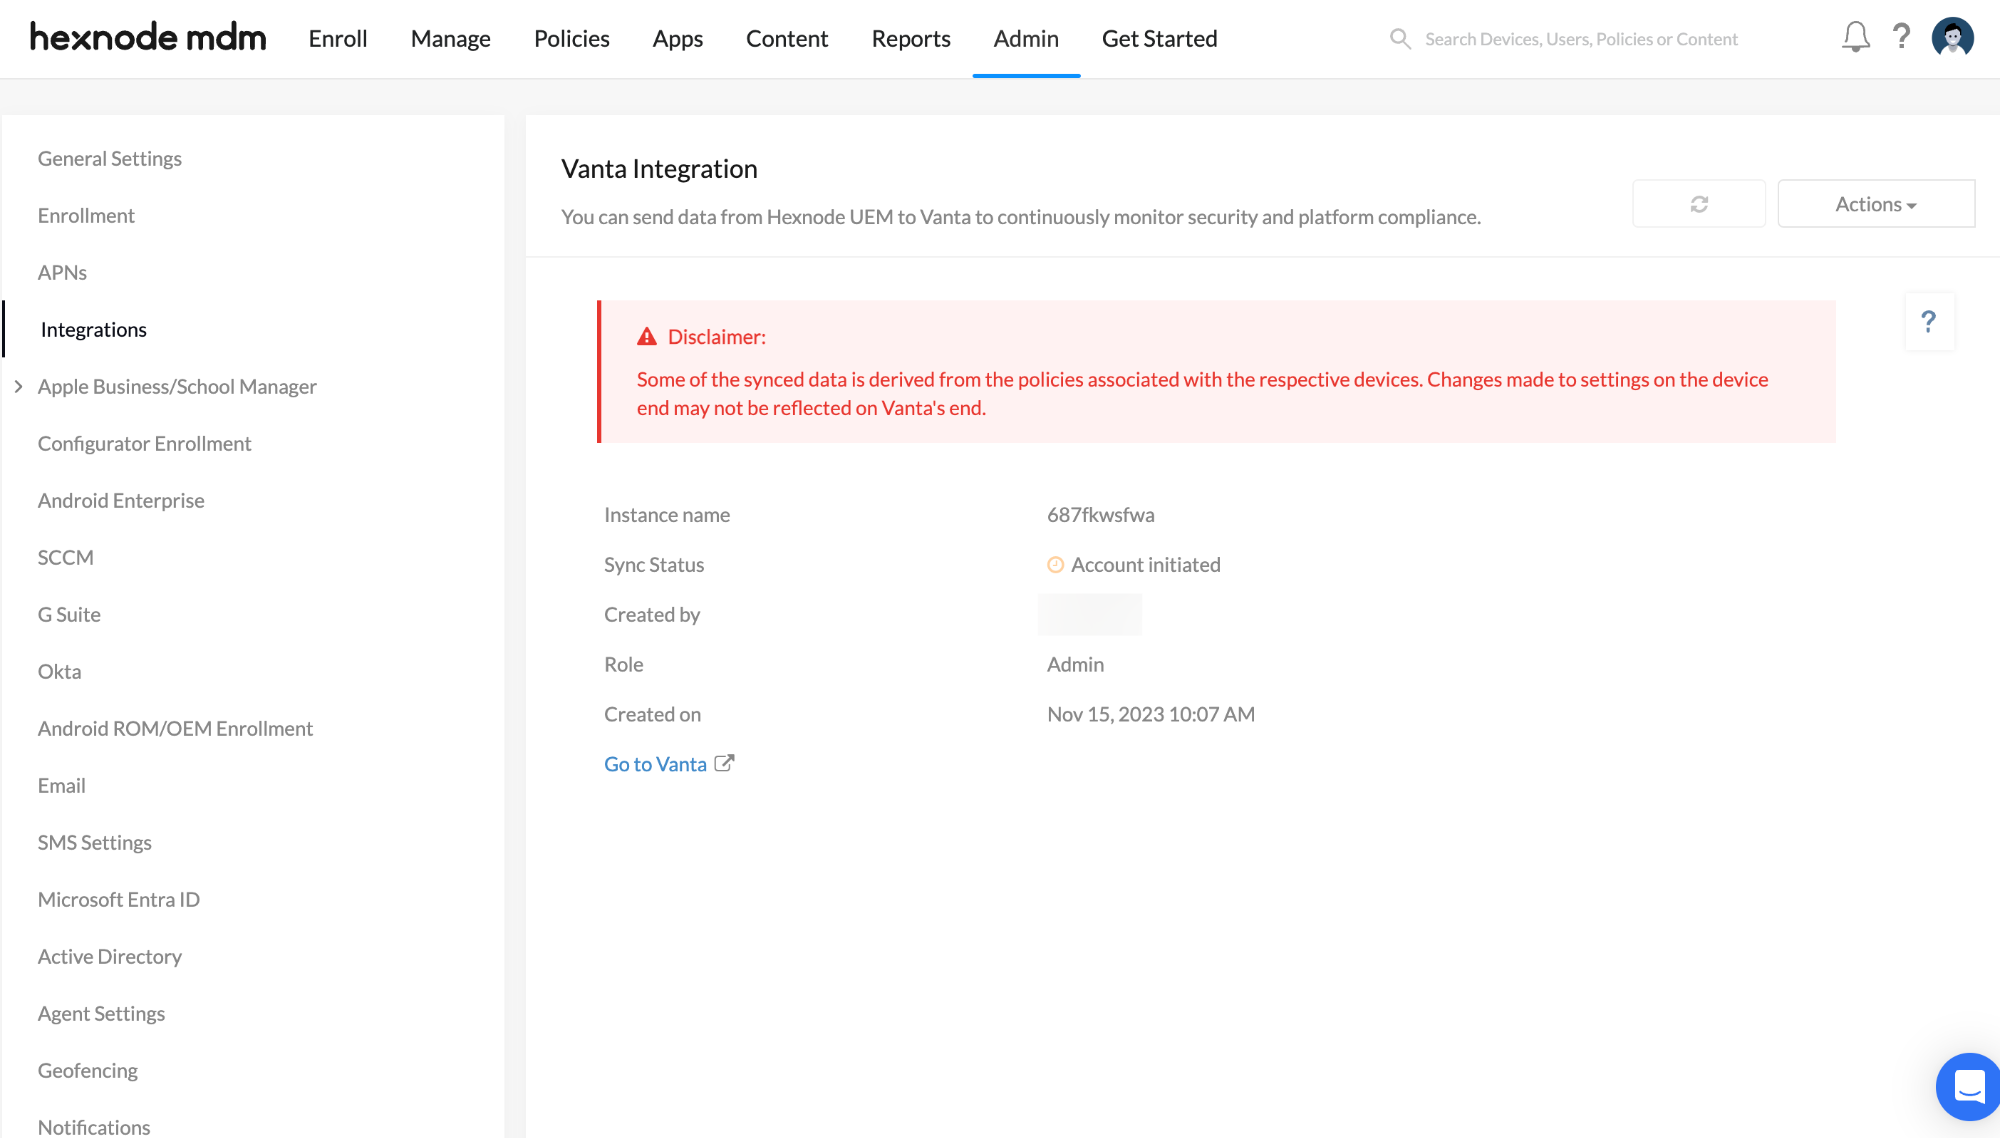Screen dimensions: 2000x1138
Task: Toggle the Account initiated sync status indicator
Action: coord(1055,565)
